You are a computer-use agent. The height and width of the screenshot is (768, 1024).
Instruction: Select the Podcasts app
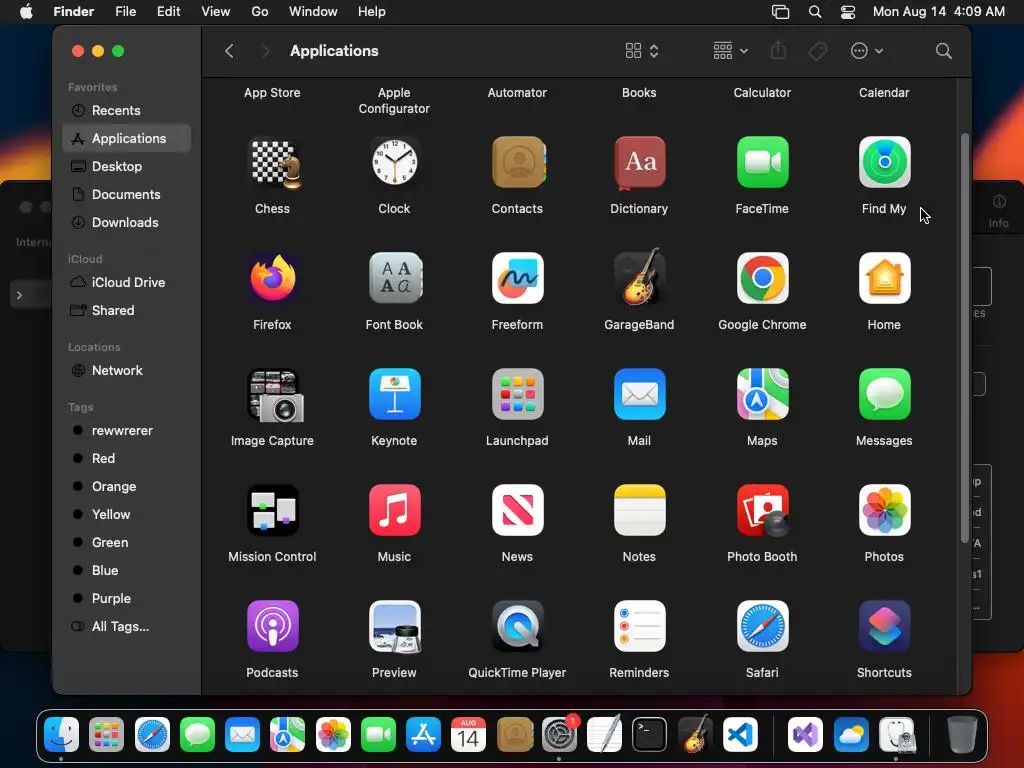(x=272, y=626)
